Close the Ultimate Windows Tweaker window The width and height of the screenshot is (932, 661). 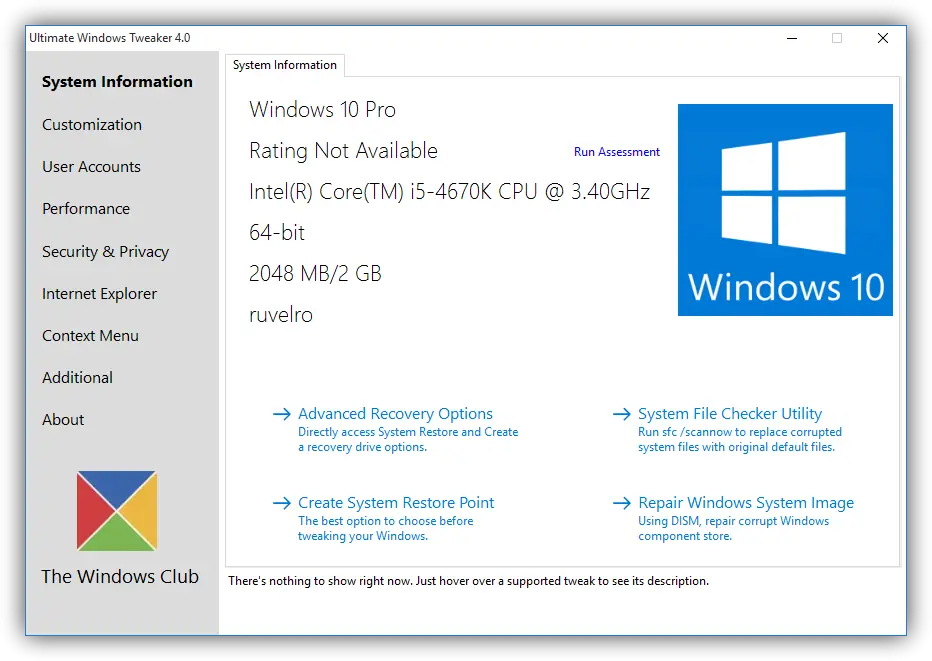click(x=883, y=38)
